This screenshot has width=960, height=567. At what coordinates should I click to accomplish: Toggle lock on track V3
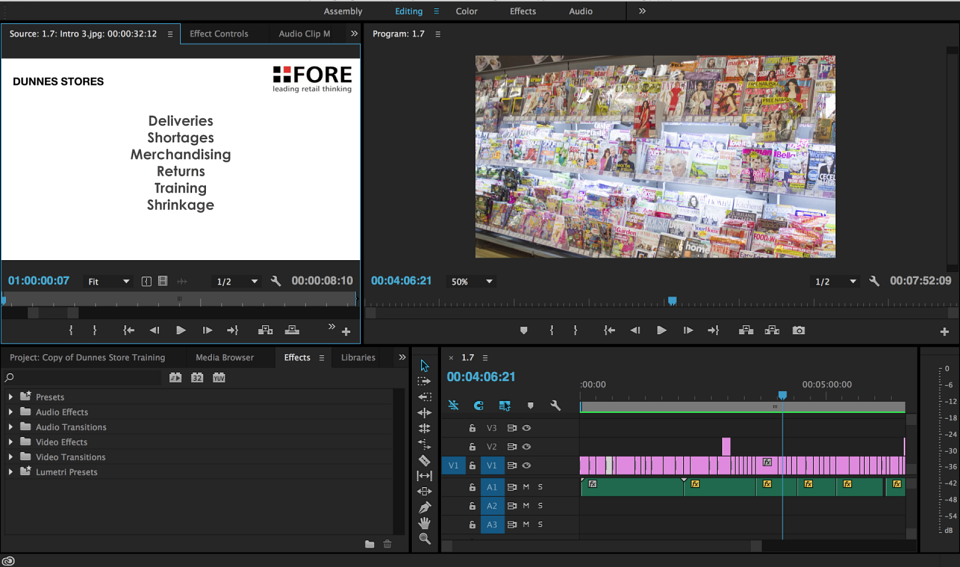click(x=472, y=428)
